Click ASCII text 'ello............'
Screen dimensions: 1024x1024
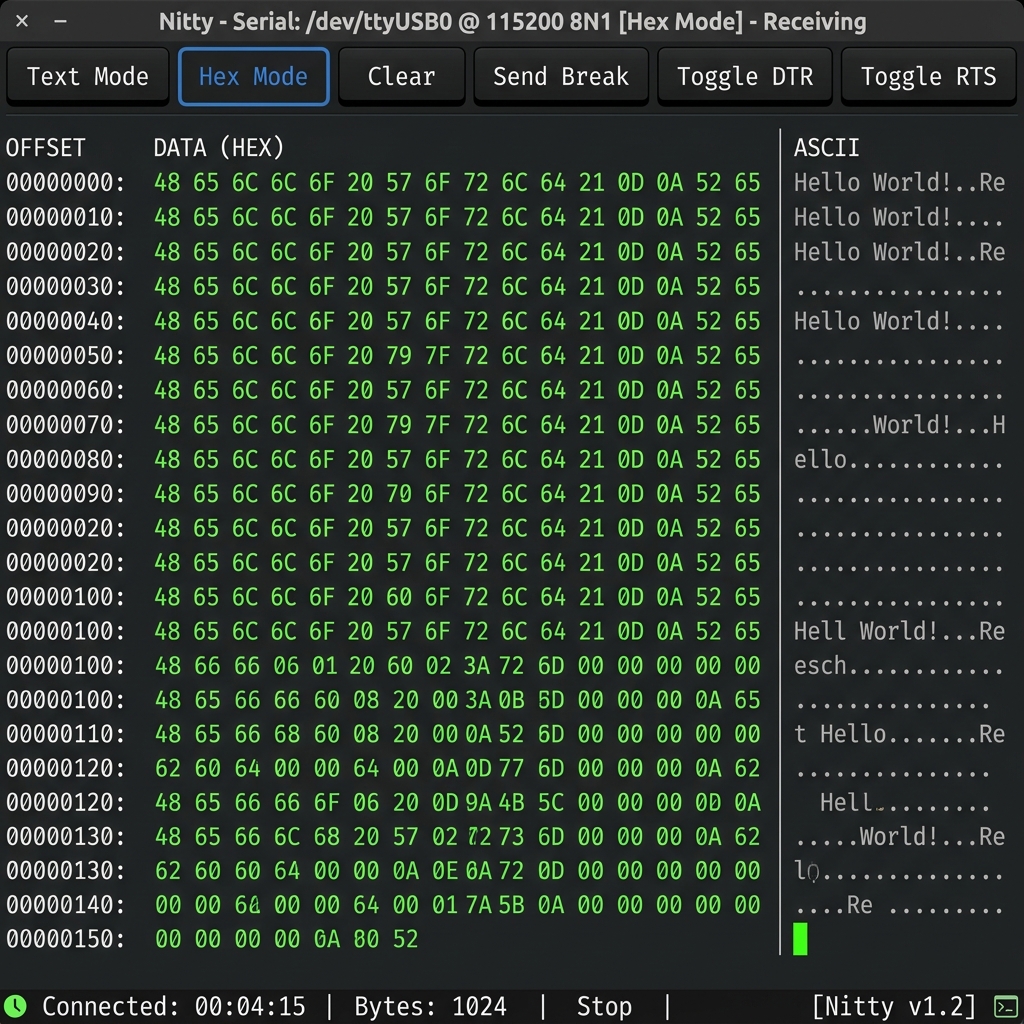(898, 460)
